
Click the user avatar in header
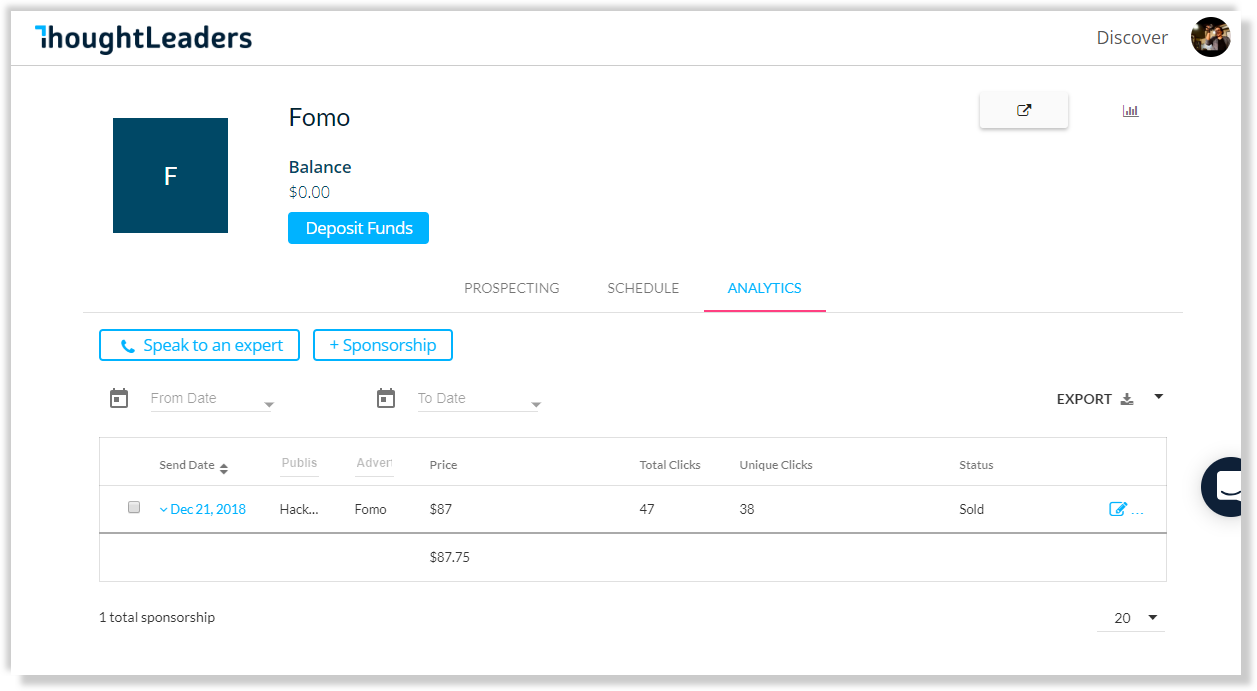[x=1210, y=37]
